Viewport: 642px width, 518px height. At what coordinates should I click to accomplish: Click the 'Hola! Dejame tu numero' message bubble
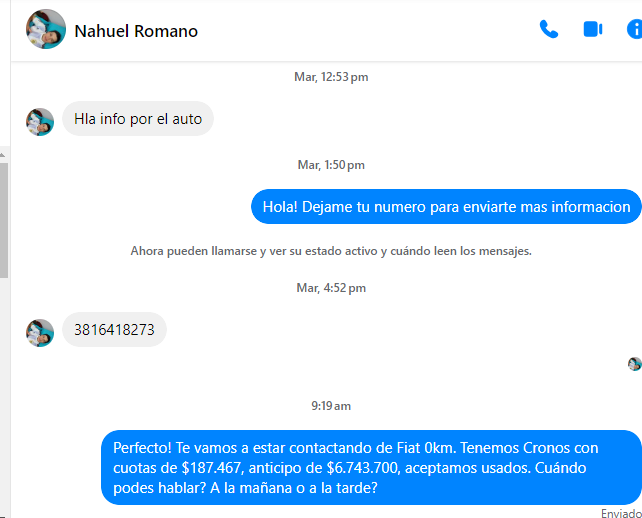446,207
